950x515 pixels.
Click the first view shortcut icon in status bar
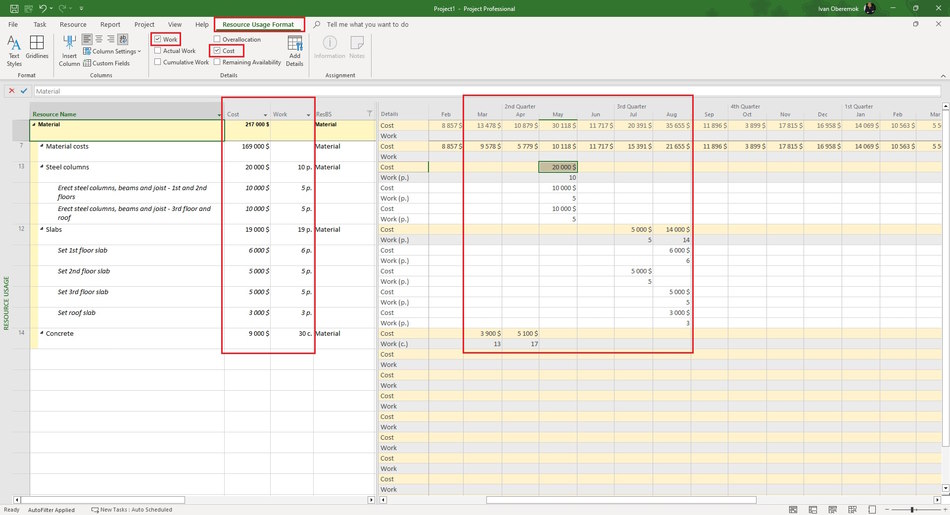click(x=792, y=510)
